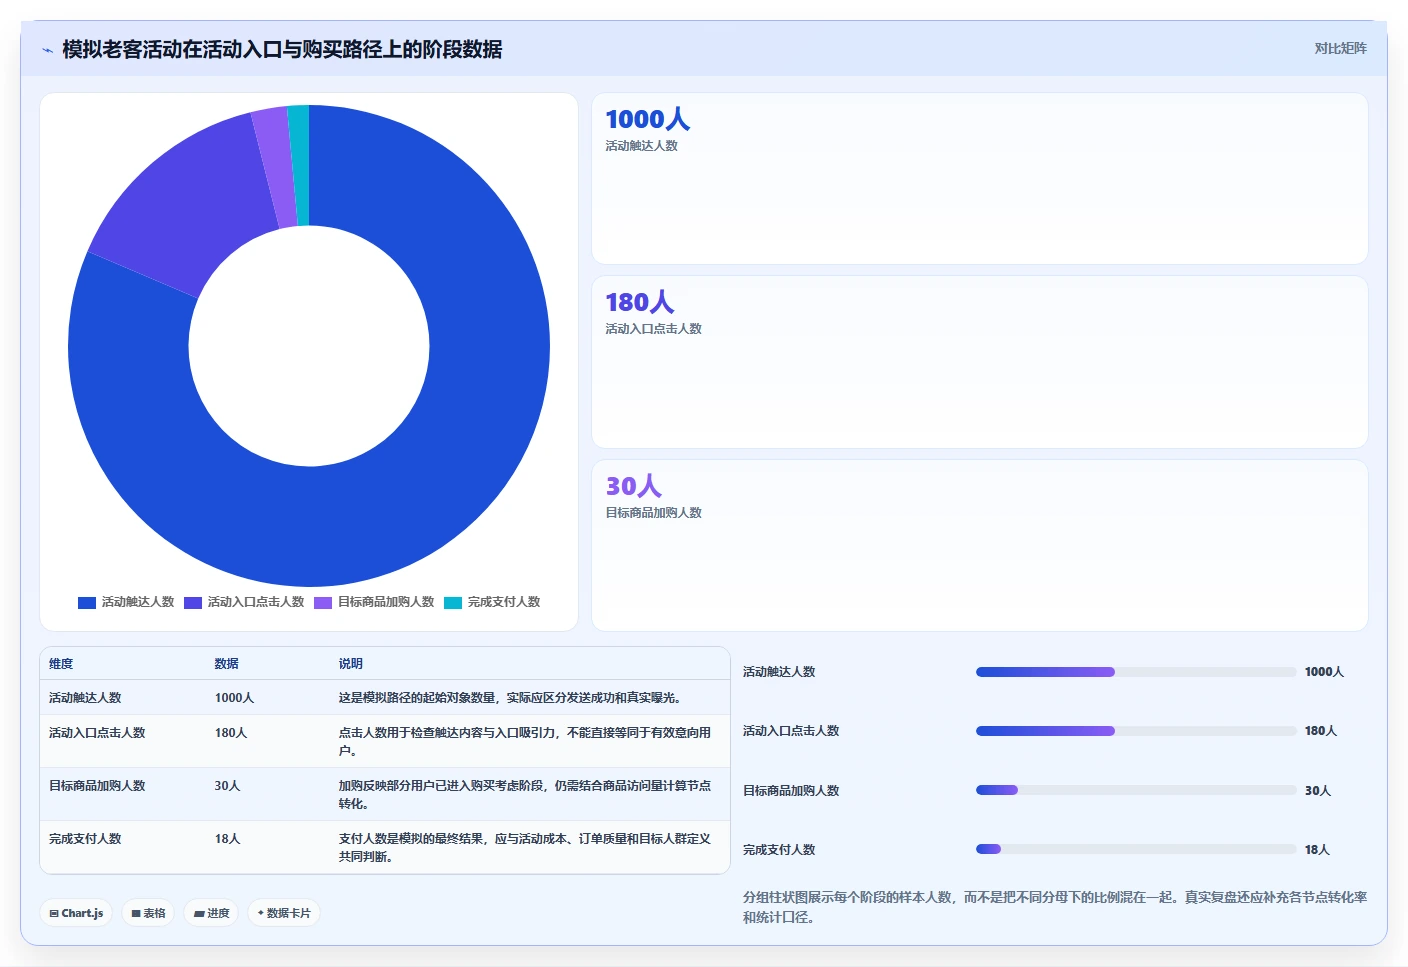Image resolution: width=1408 pixels, height=967 pixels.
Task: Click the light purple donut segment
Action: (275, 168)
